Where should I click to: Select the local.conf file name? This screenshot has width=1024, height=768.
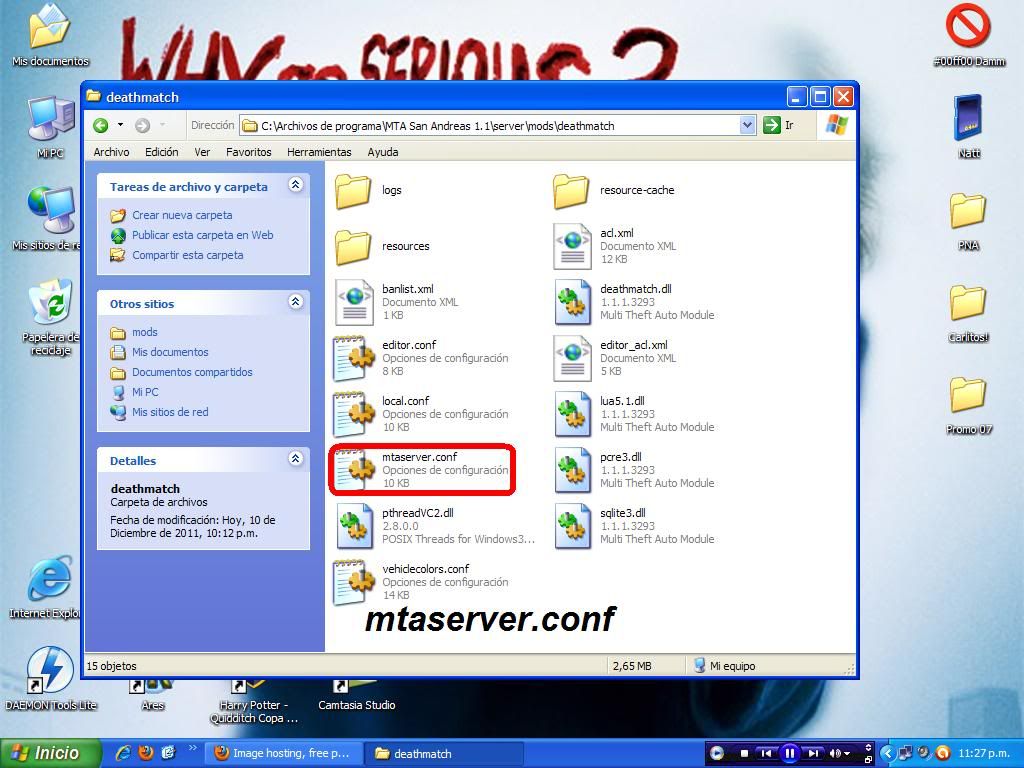point(406,401)
